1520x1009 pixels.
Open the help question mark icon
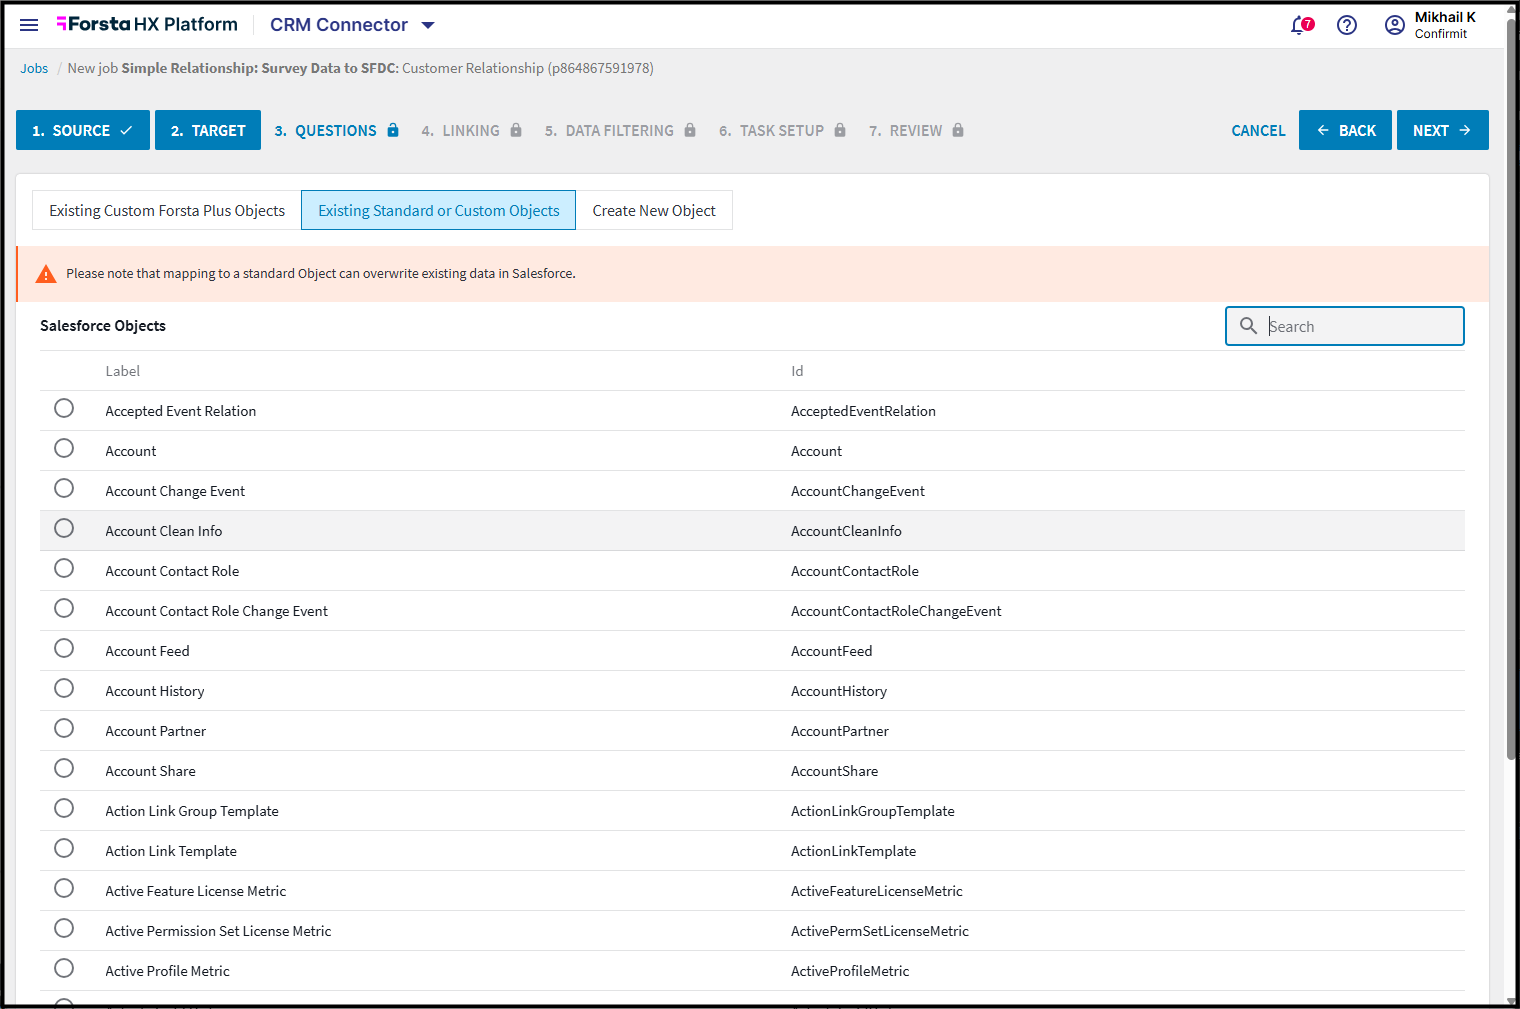click(x=1347, y=25)
